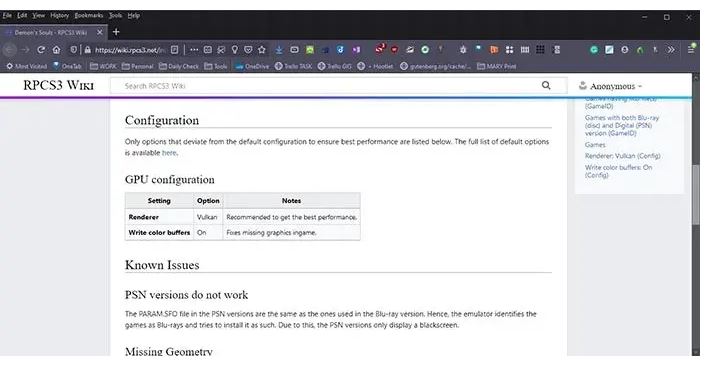Open the tracking protection shield panel
This screenshot has width=711, height=374.
[73, 50]
